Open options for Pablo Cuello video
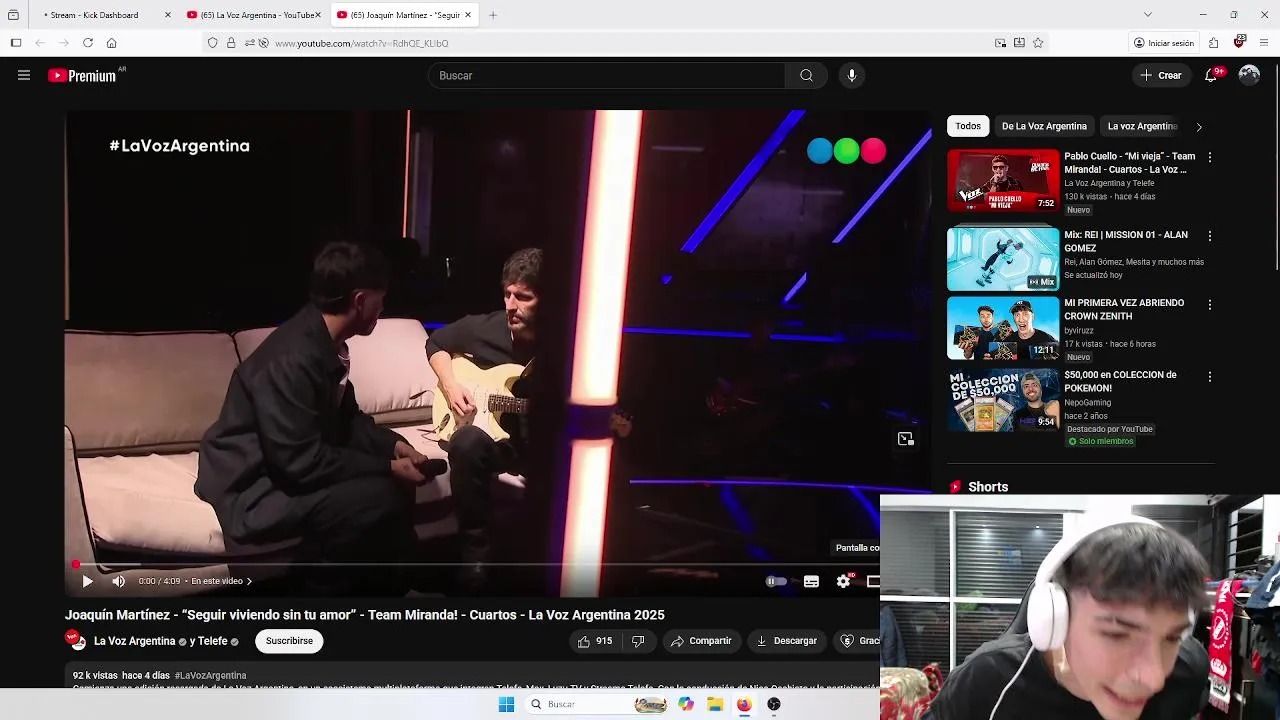 (x=1210, y=157)
